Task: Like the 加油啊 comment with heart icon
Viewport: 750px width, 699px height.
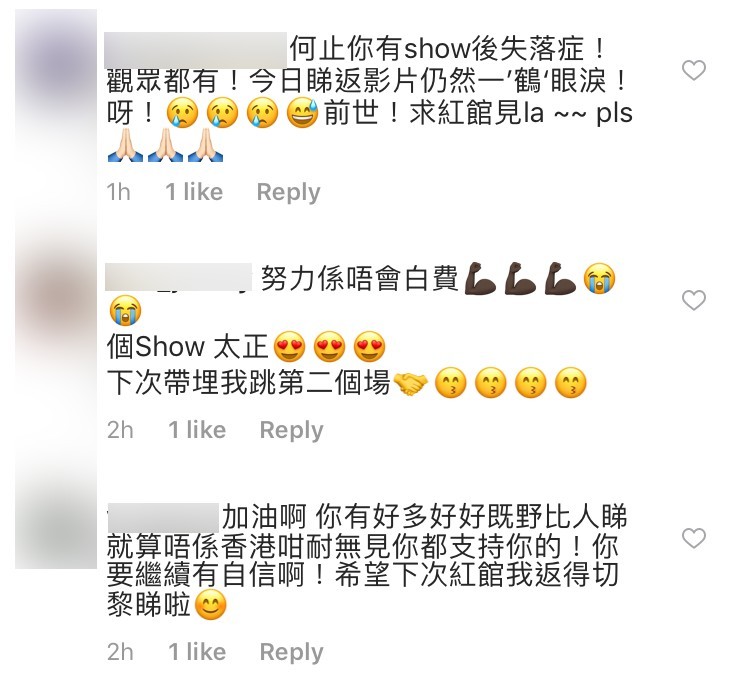Action: tap(693, 538)
